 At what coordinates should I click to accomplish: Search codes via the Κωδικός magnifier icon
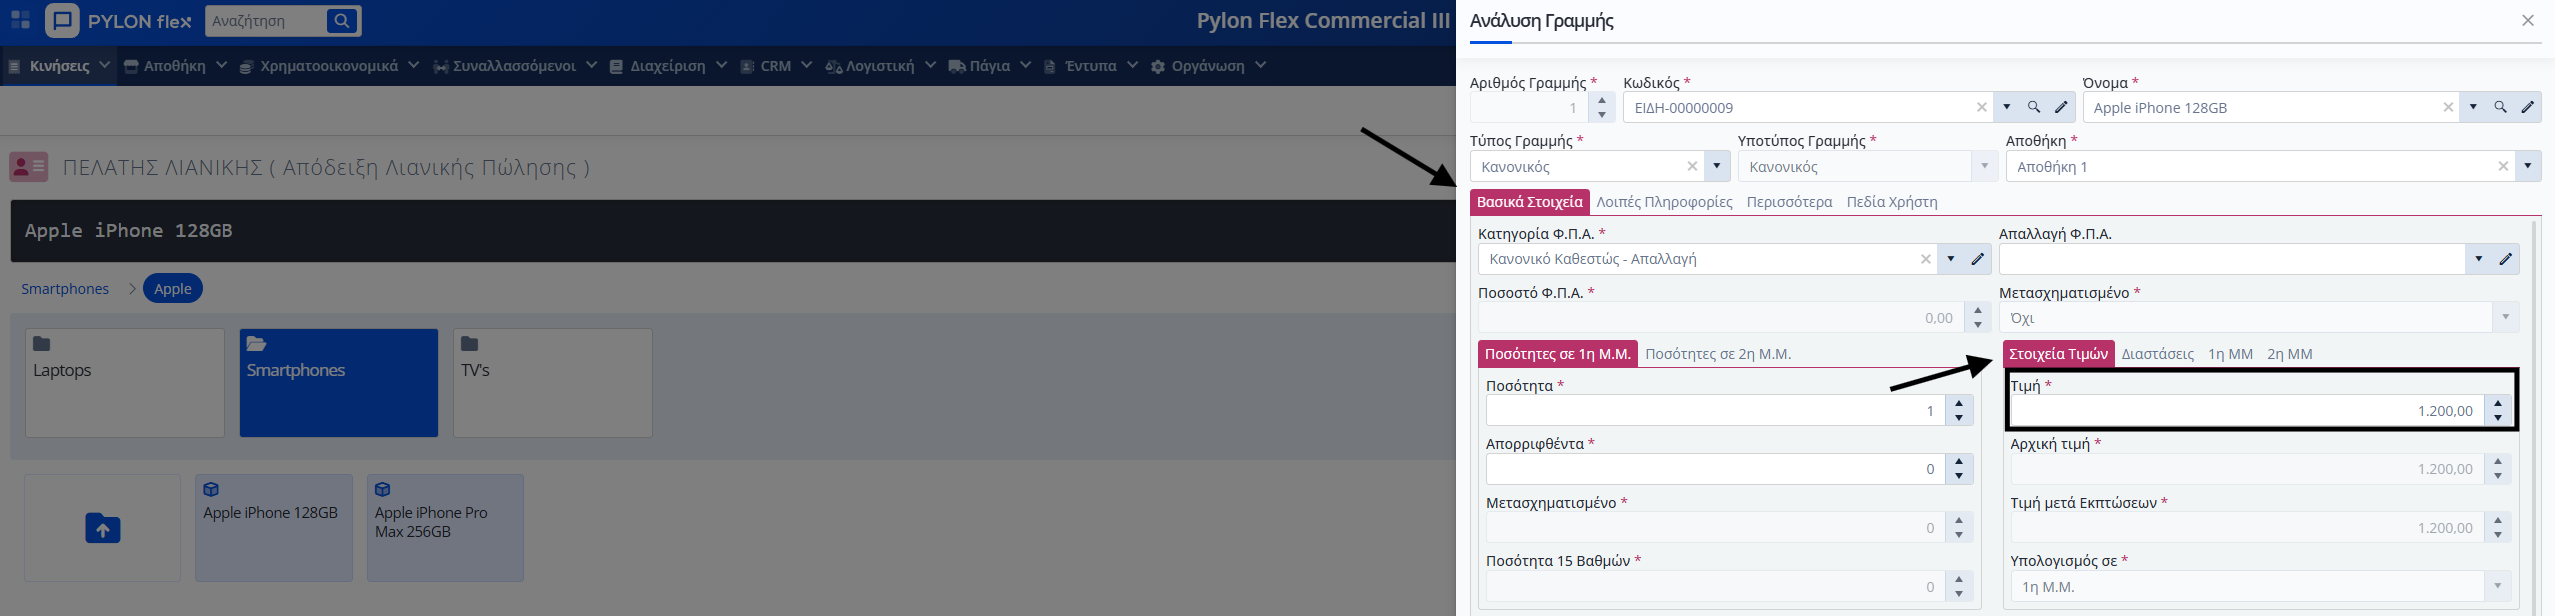click(x=2034, y=107)
